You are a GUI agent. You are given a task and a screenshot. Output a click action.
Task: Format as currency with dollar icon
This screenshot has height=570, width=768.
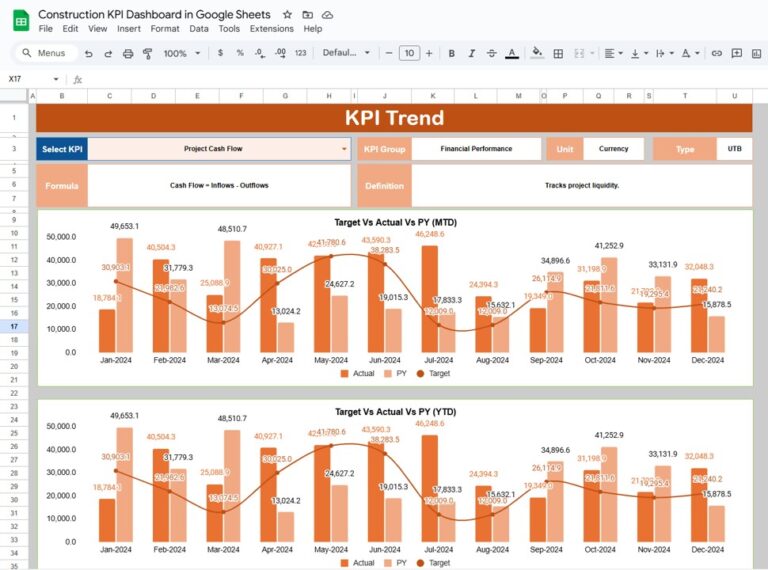pyautogui.click(x=220, y=53)
